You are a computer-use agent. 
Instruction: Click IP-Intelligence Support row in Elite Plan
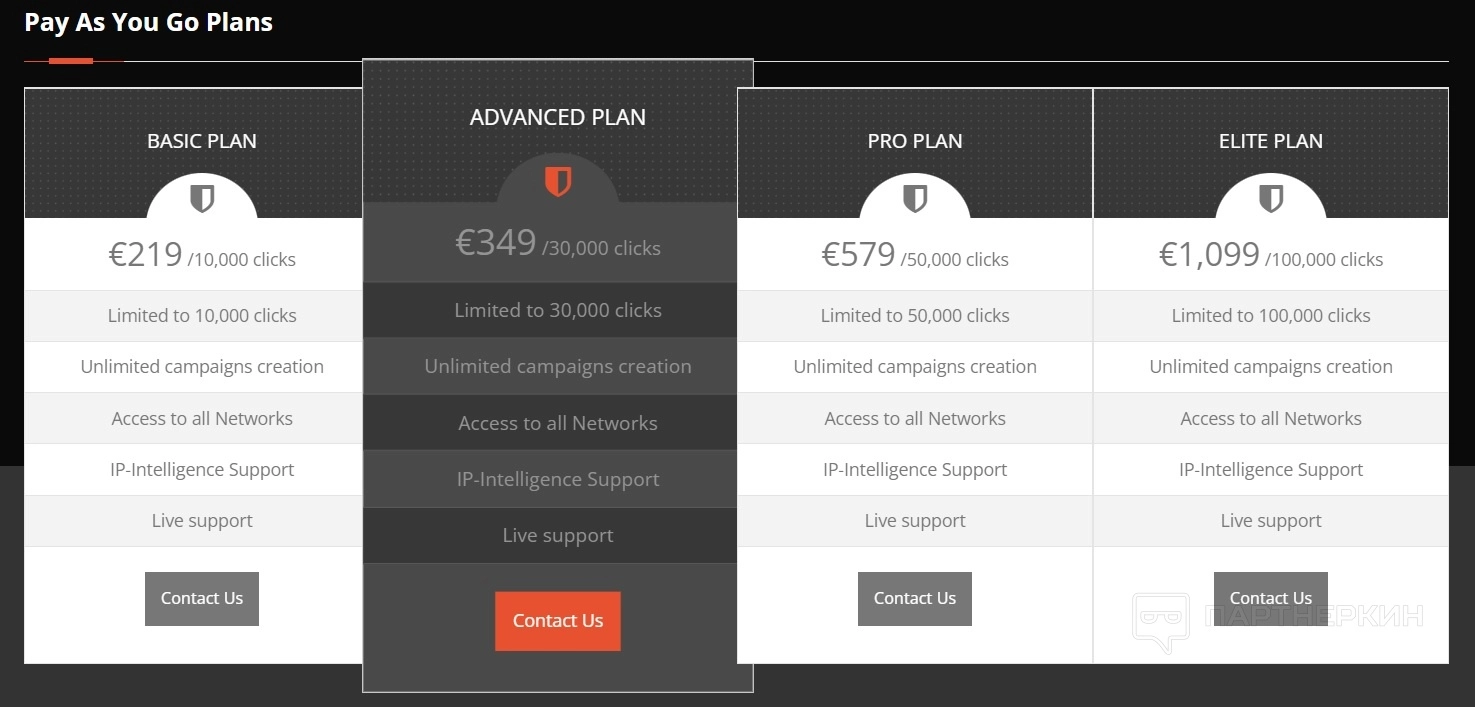[1271, 470]
